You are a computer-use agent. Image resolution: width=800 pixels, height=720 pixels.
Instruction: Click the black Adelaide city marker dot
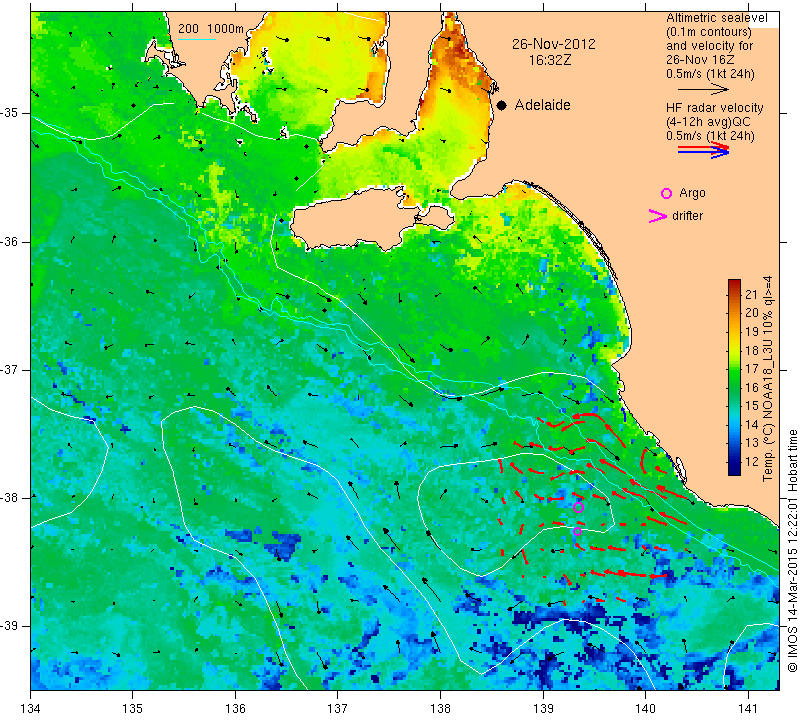(x=502, y=106)
